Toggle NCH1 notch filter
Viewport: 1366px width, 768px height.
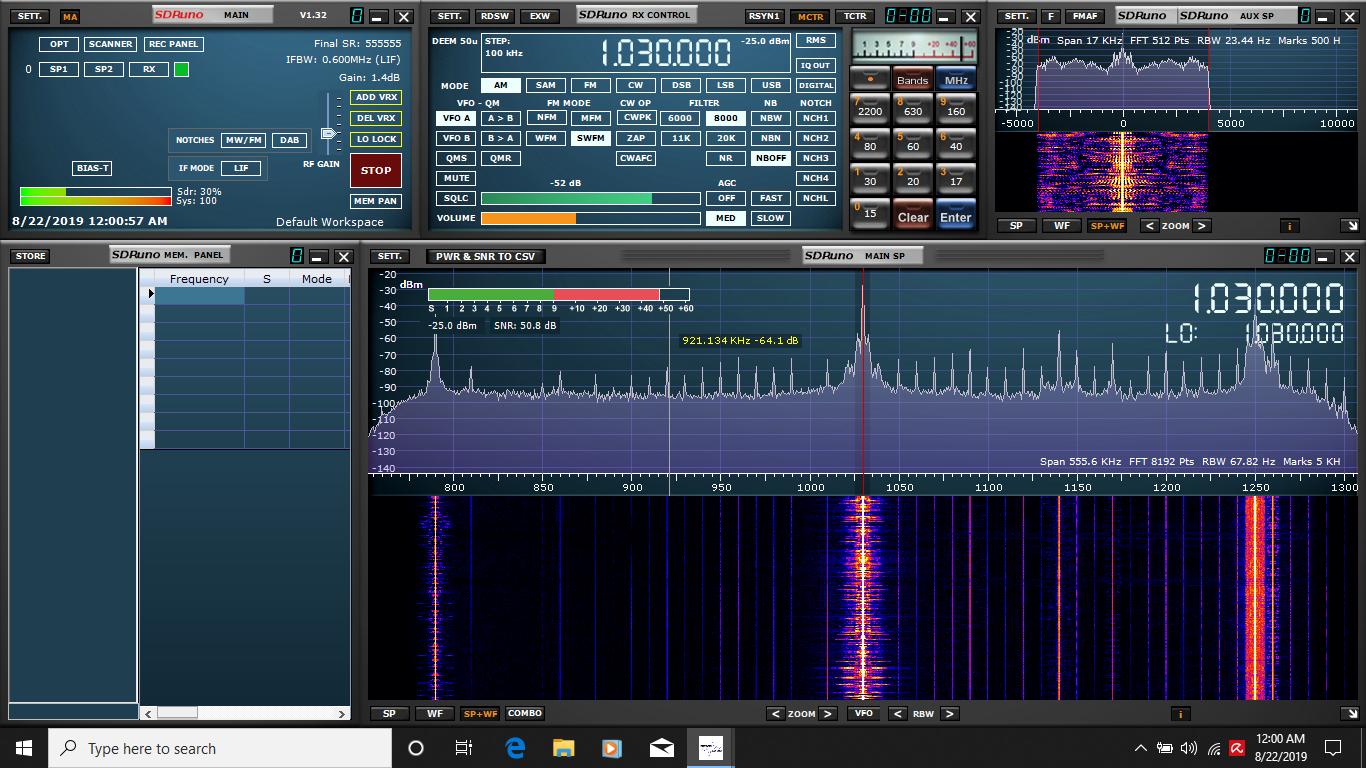[x=816, y=118]
